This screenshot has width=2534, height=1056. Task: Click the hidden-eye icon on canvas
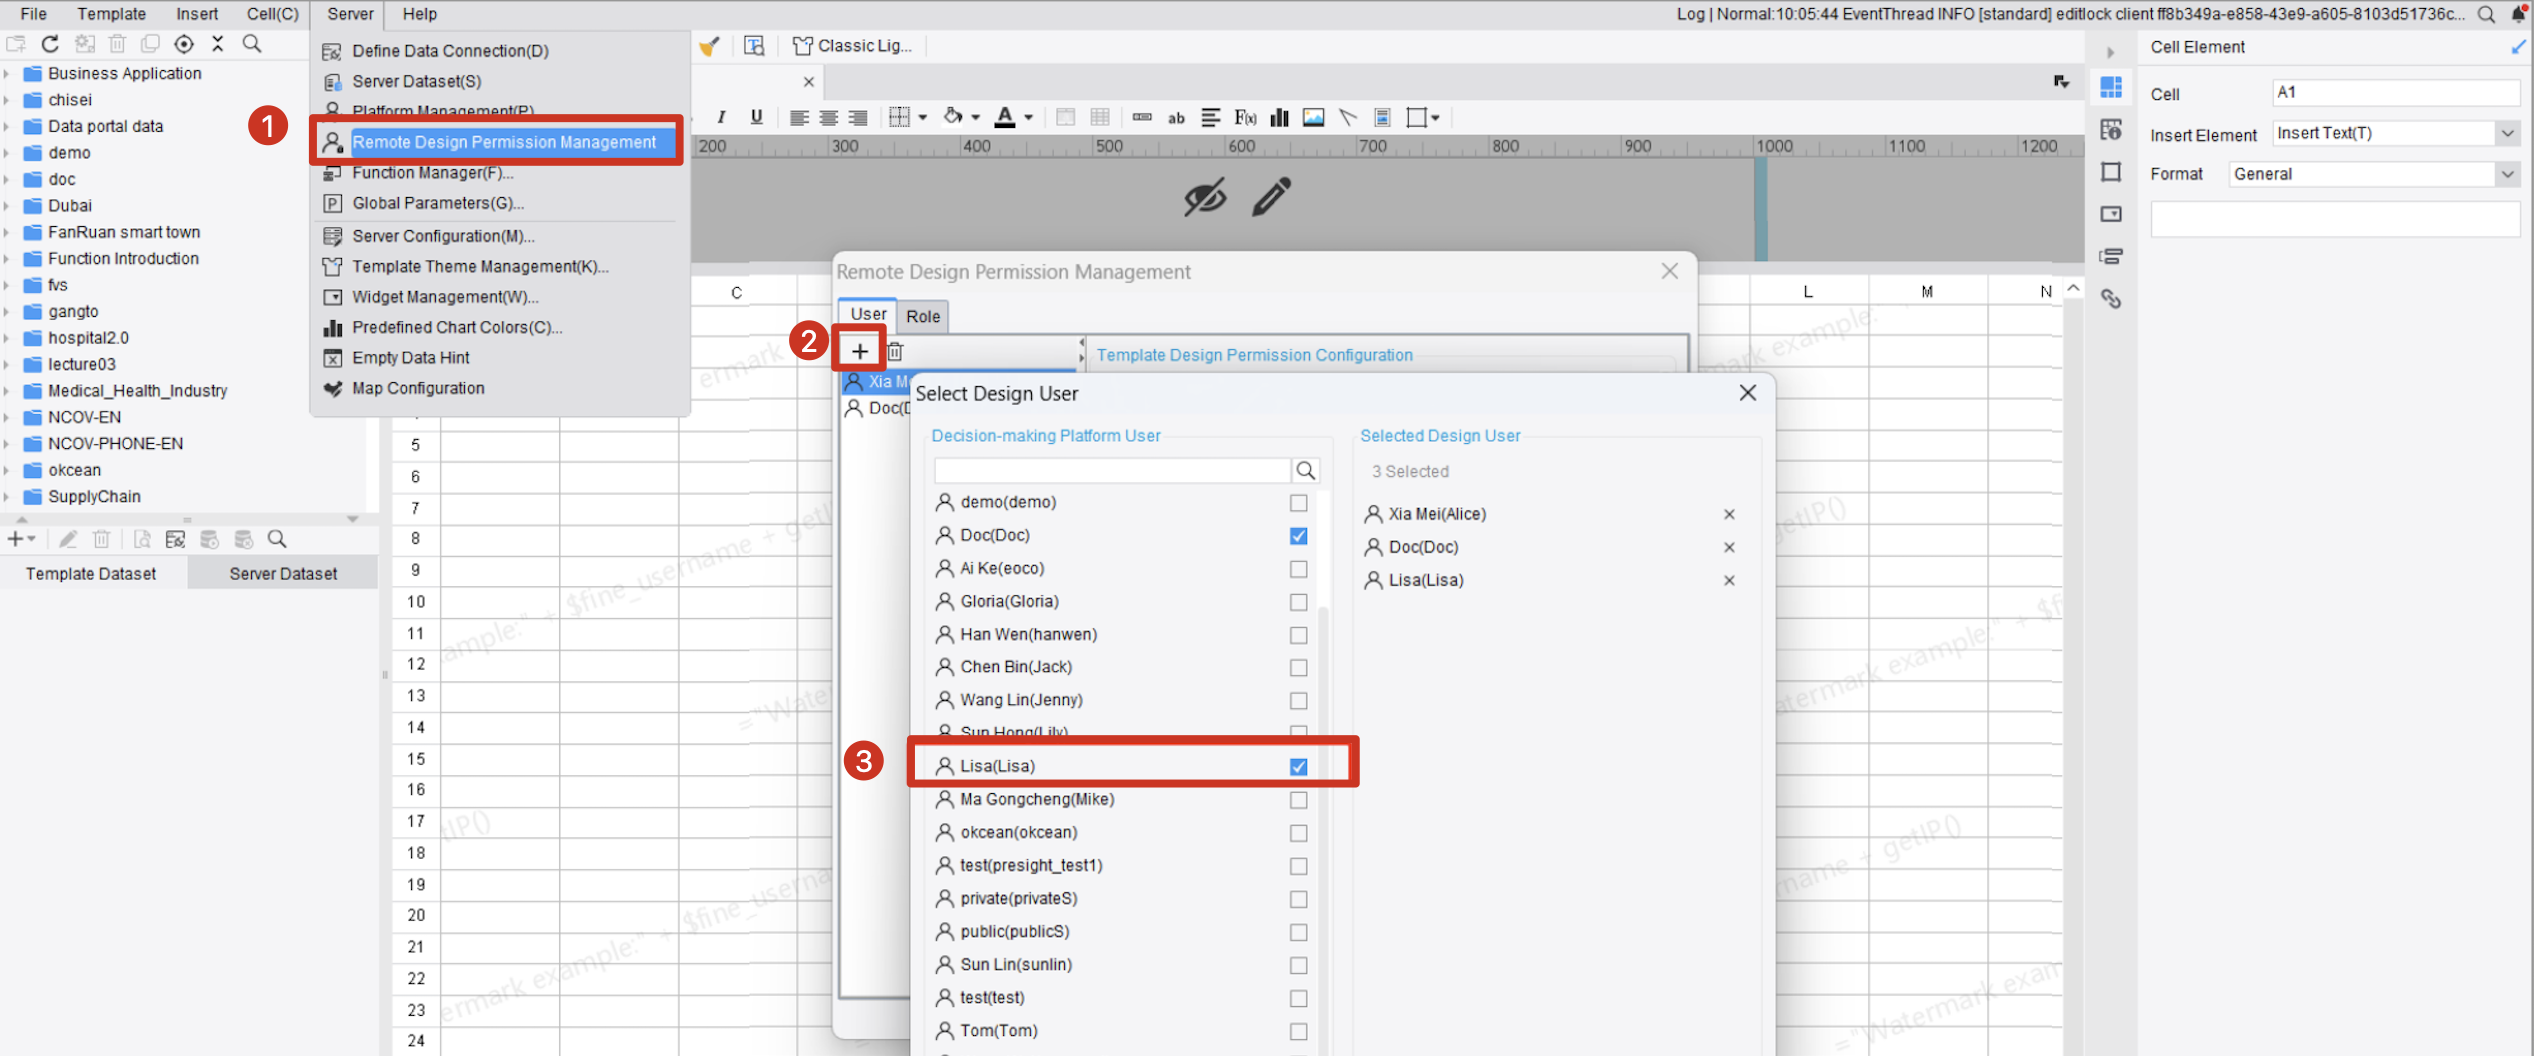(x=1204, y=197)
